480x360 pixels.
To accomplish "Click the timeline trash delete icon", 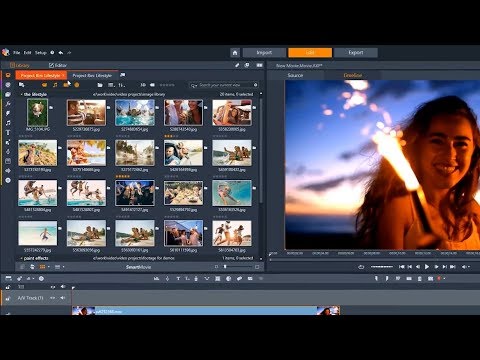I will pyautogui.click(x=420, y=279).
